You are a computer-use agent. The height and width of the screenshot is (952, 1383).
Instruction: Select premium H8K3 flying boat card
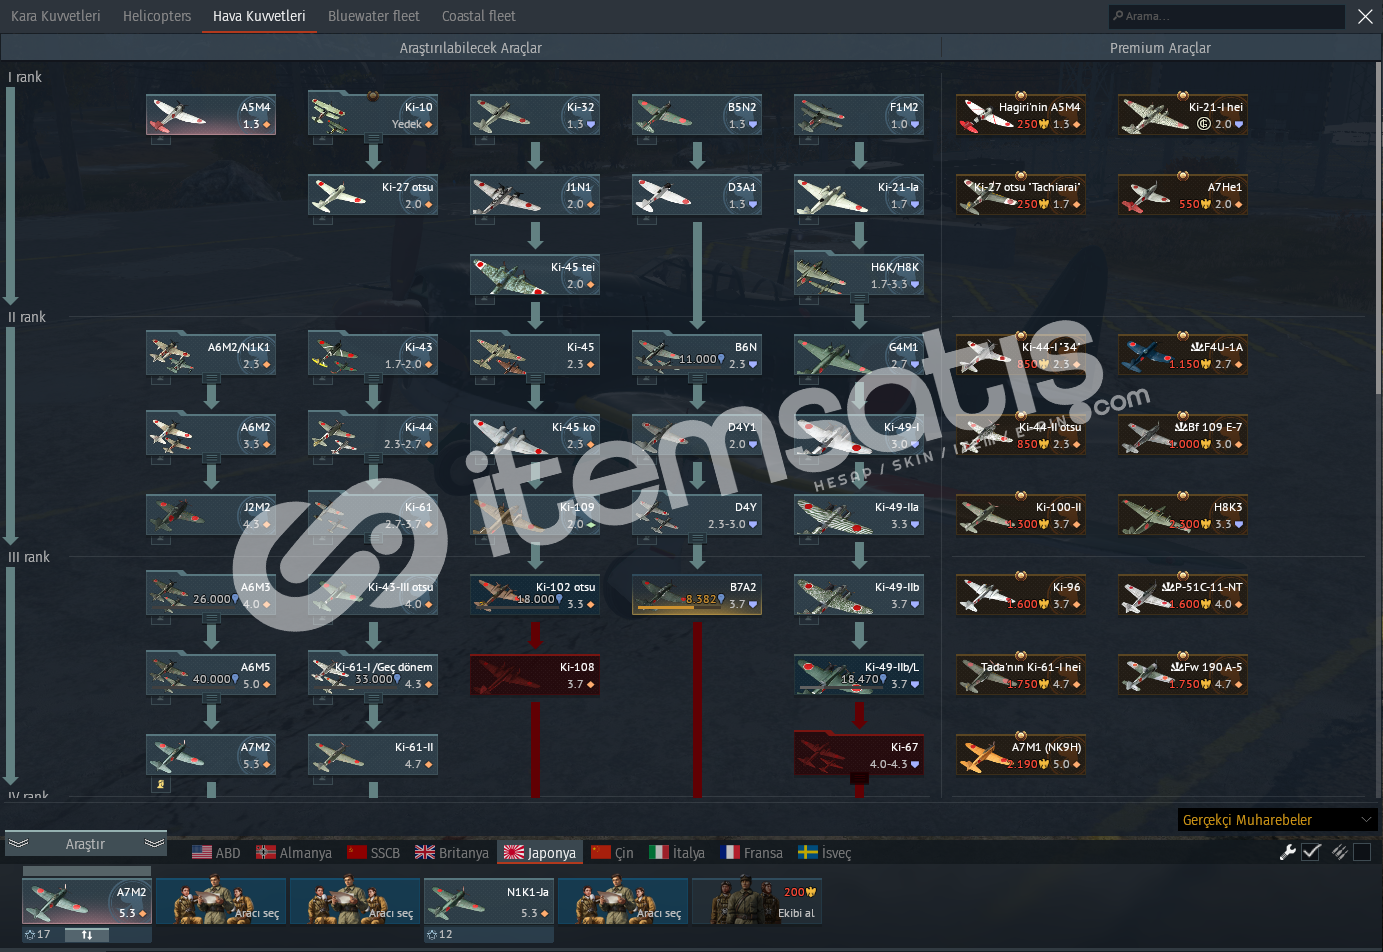pos(1183,515)
